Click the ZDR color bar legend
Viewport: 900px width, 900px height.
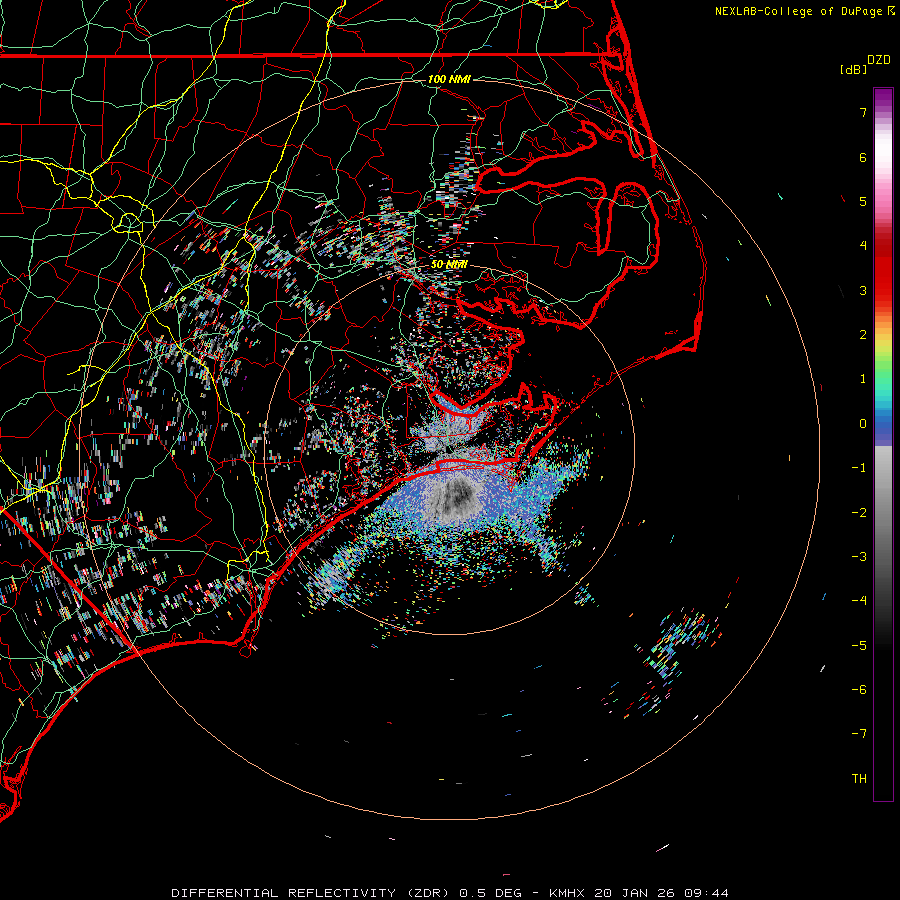883,444
